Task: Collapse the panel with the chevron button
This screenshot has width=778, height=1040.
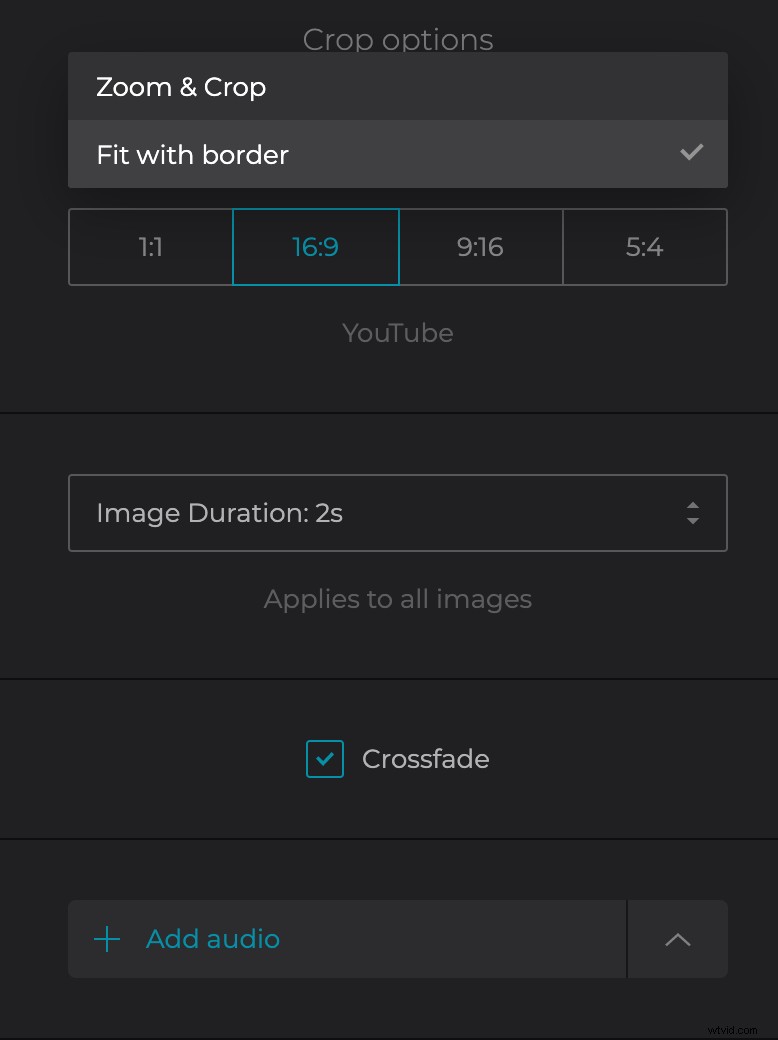Action: (x=677, y=939)
